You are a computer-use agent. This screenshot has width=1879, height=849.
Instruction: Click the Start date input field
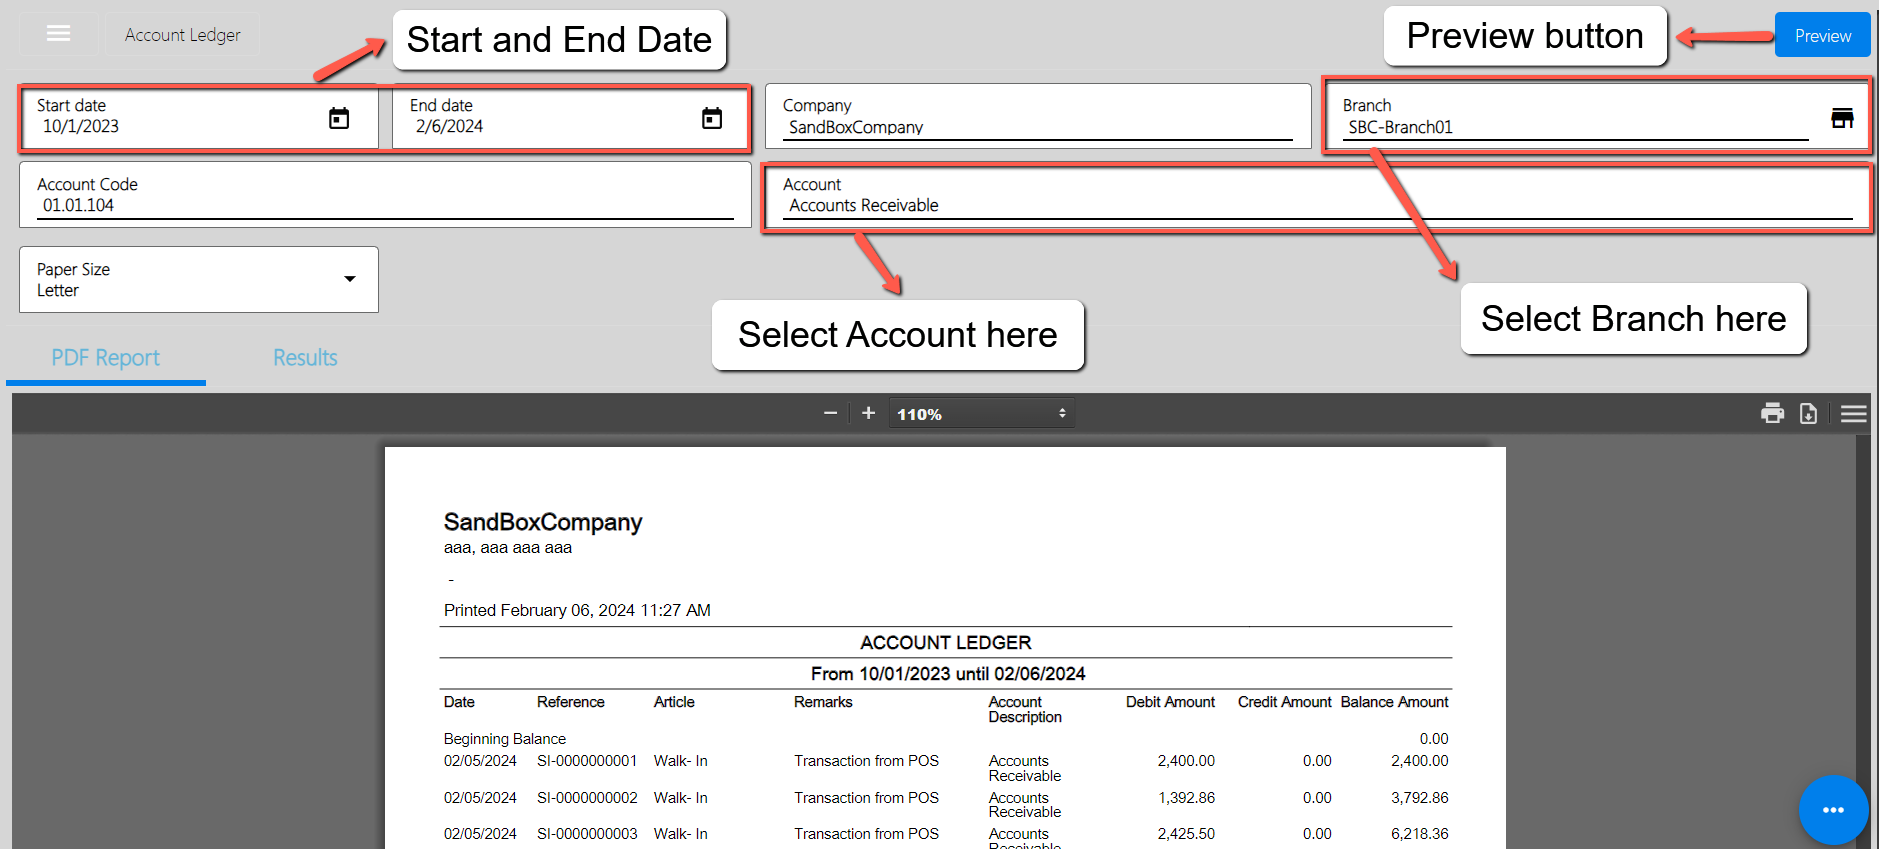[199, 117]
